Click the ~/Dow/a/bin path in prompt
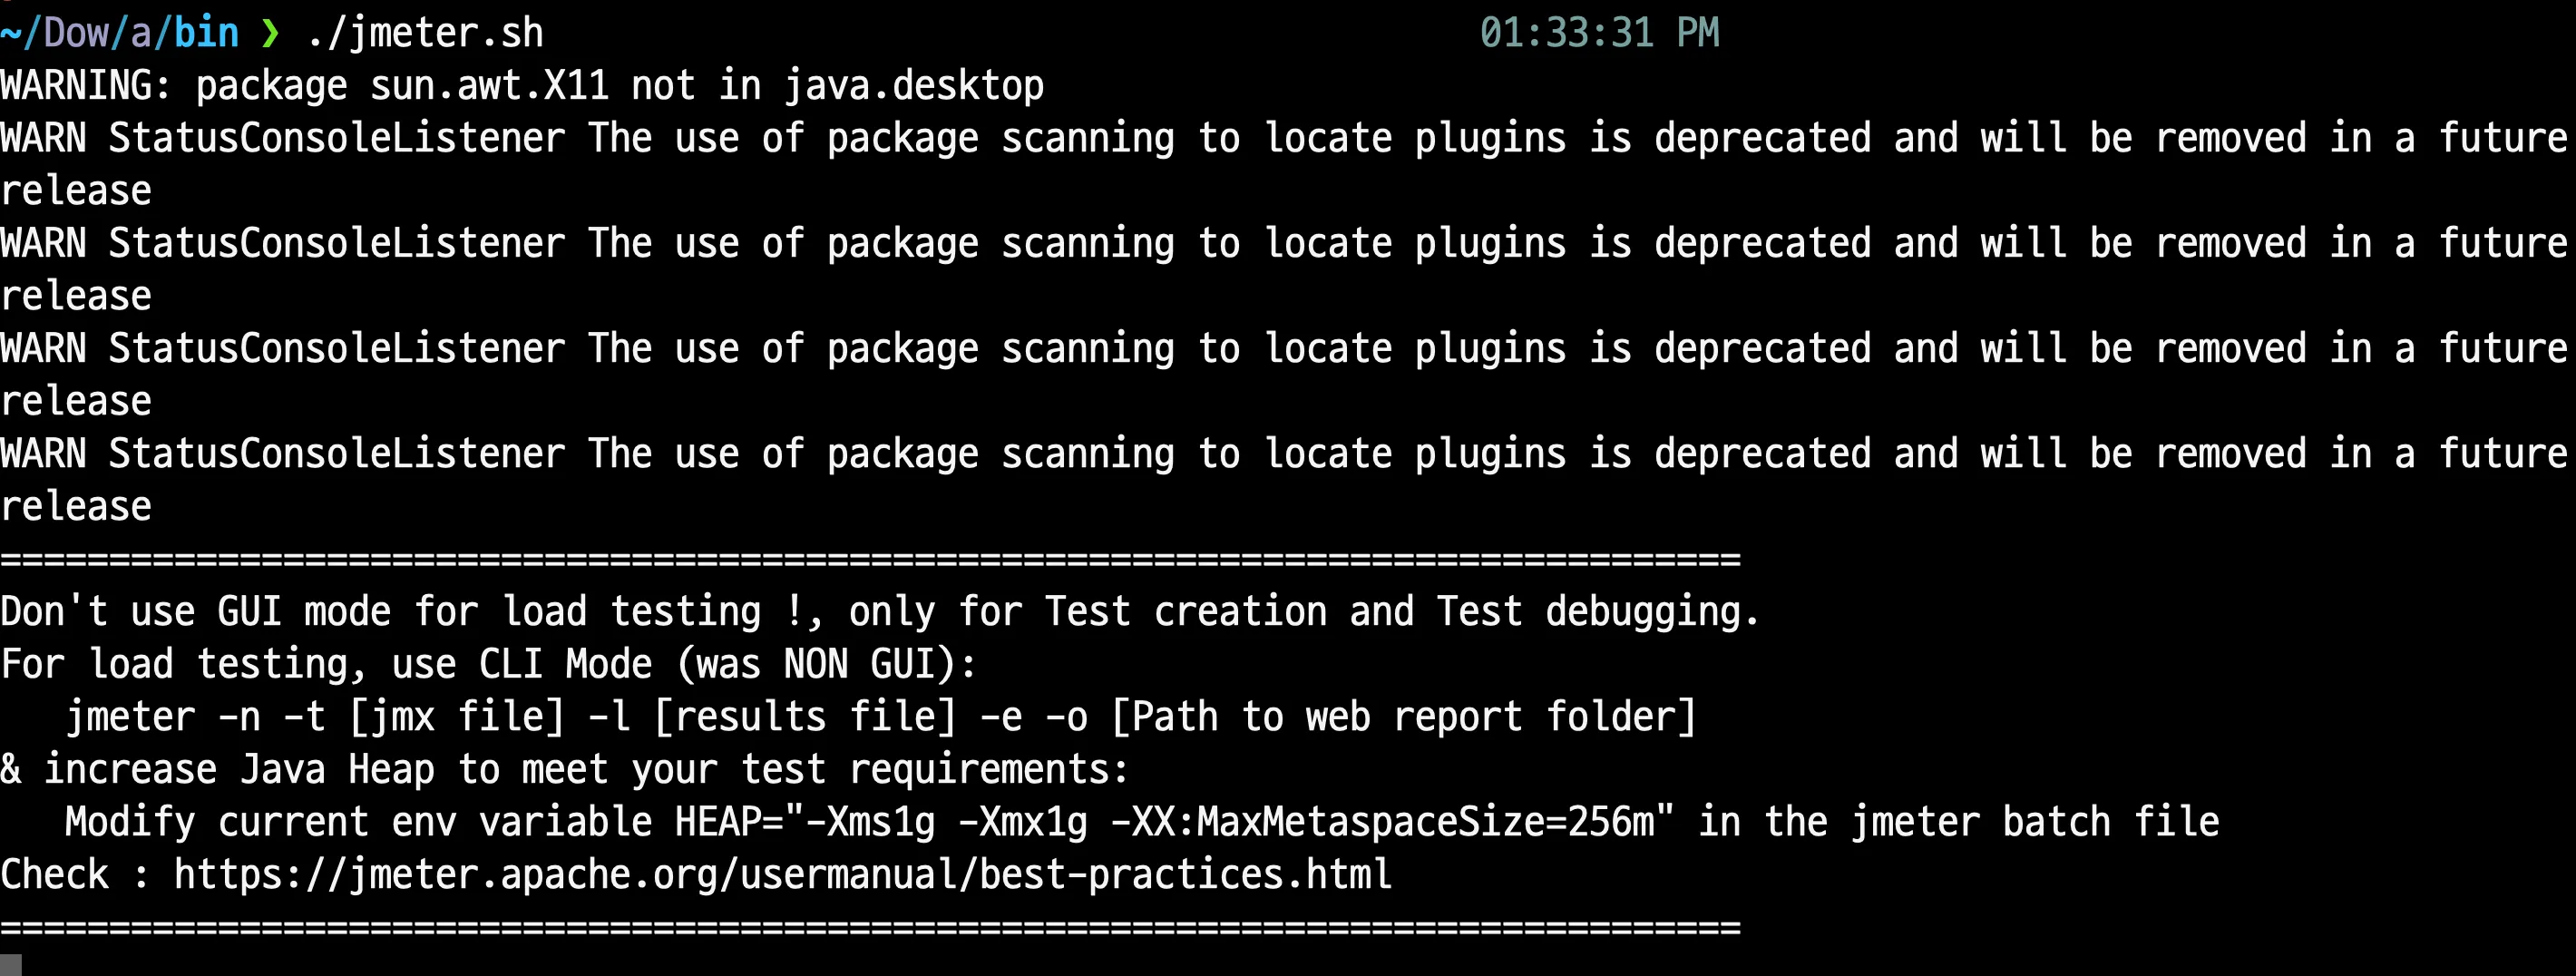This screenshot has width=2576, height=976. coord(120,34)
